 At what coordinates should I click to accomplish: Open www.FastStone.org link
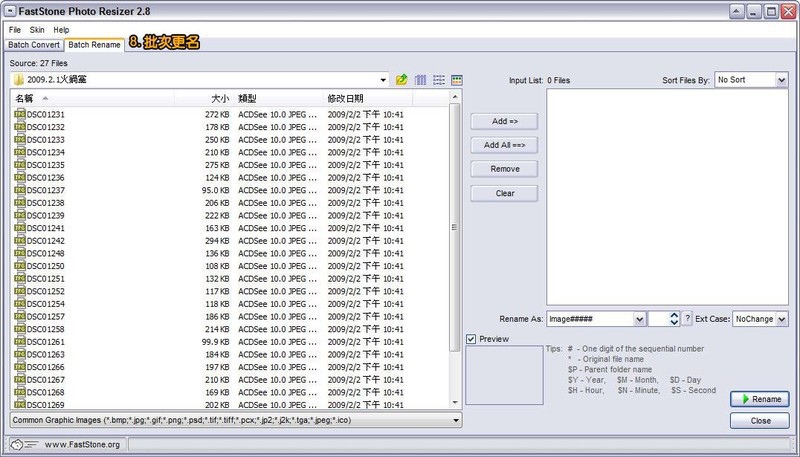pos(82,444)
